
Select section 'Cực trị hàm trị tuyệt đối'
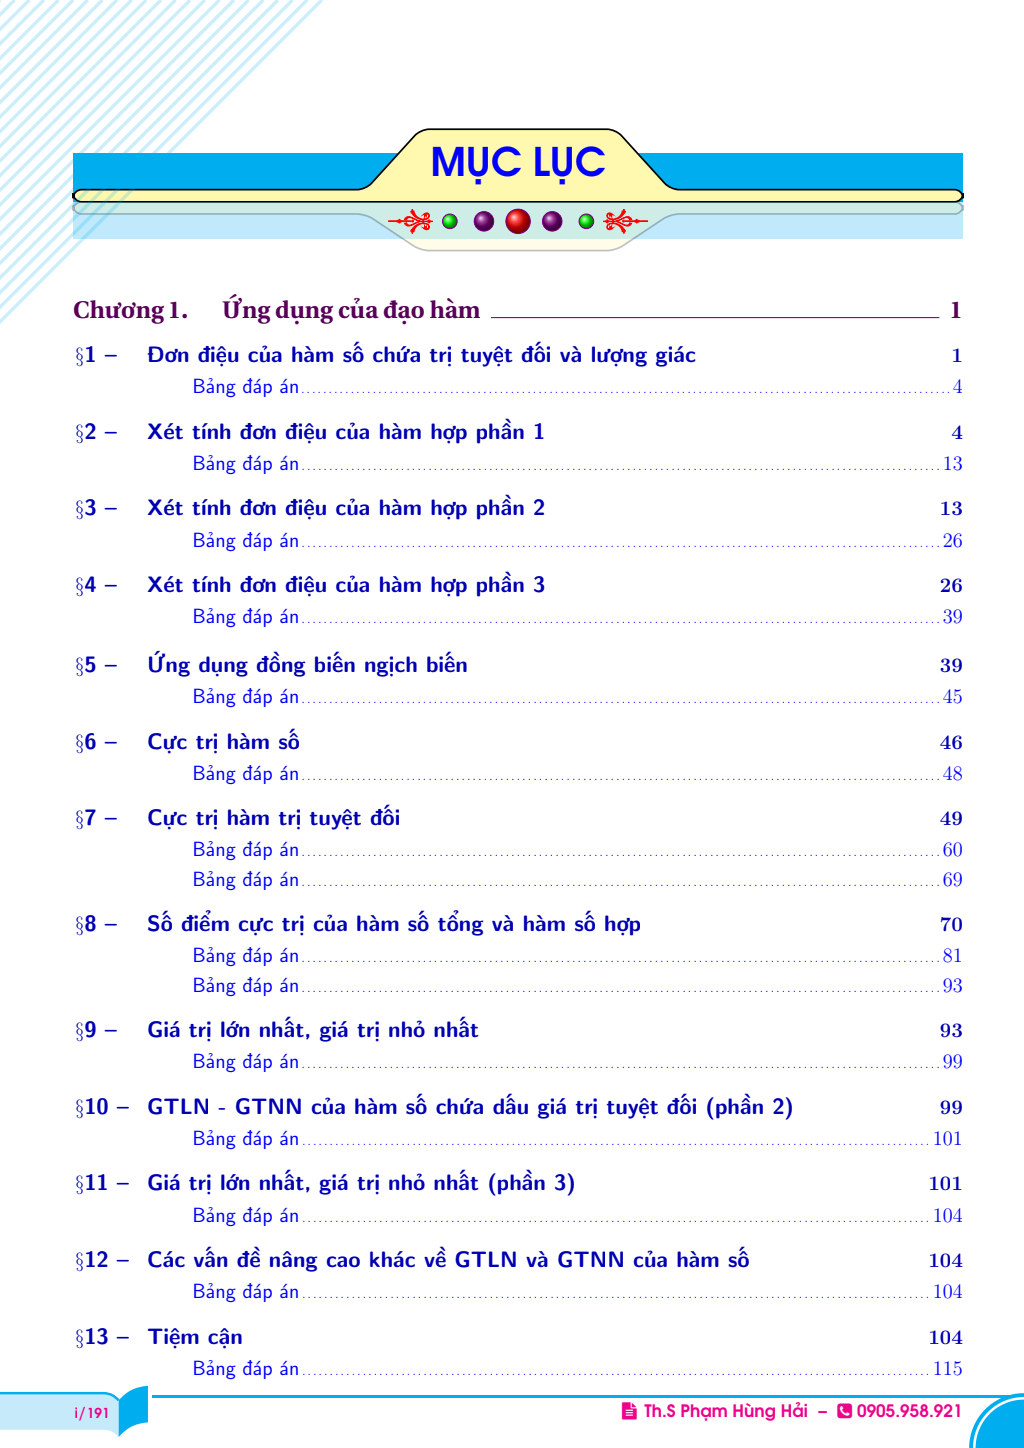[x=273, y=818]
